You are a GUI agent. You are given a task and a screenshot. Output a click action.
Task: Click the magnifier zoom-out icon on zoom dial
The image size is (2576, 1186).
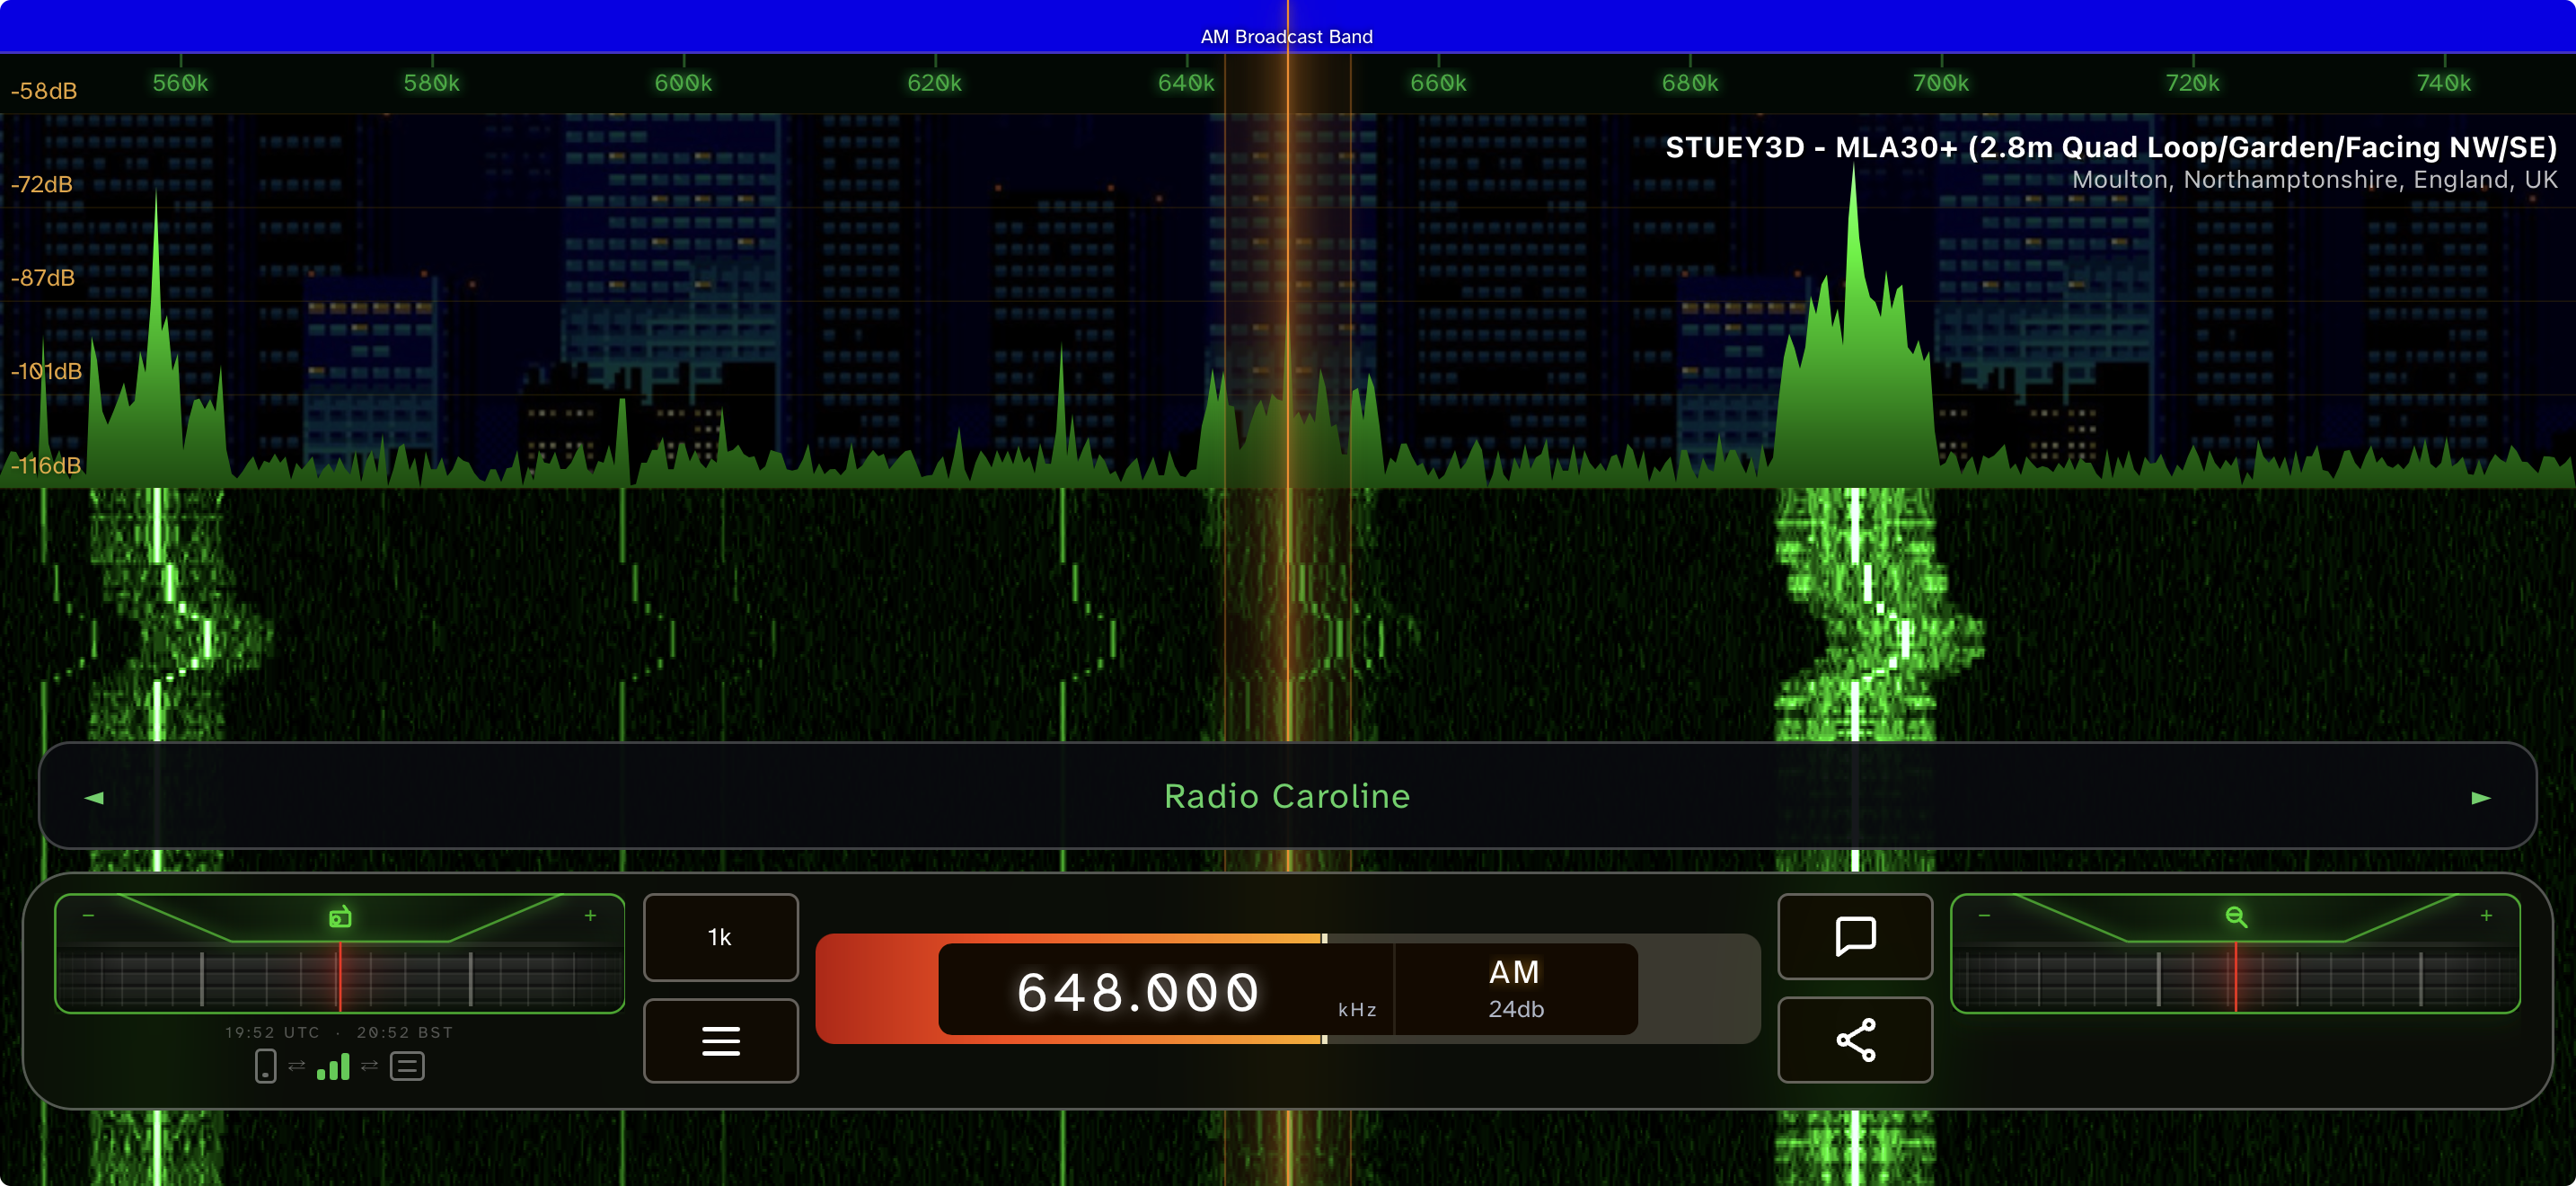pyautogui.click(x=2236, y=916)
